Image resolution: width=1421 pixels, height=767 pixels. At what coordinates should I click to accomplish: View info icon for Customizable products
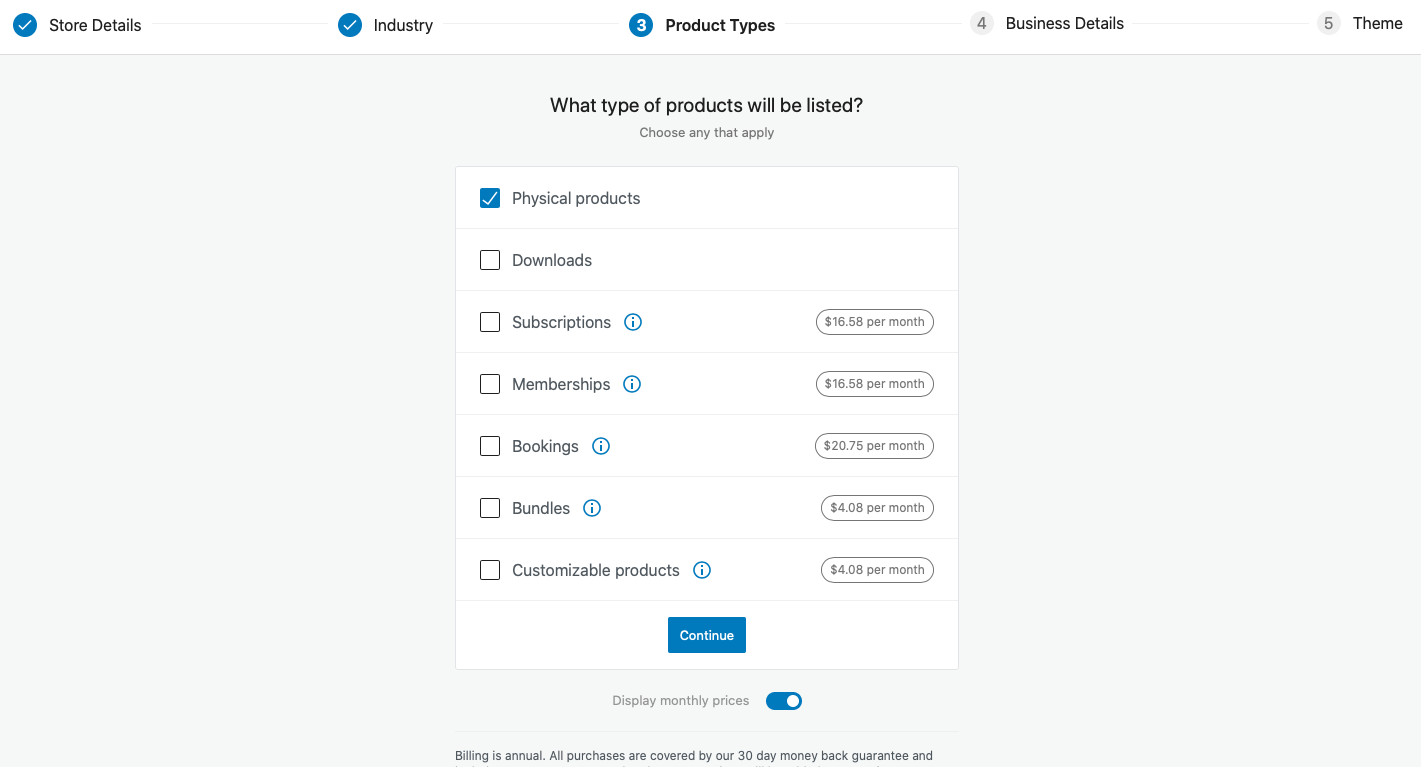[702, 570]
